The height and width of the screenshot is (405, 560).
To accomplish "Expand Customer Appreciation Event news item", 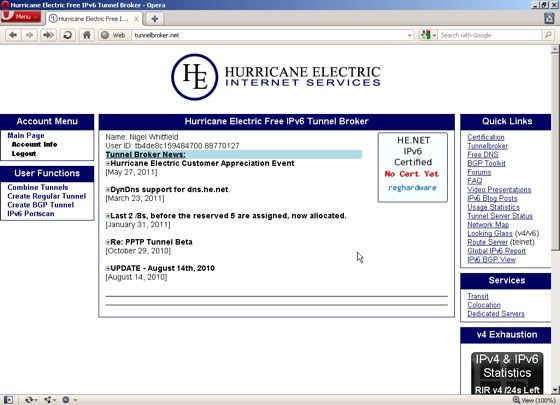I will pos(108,163).
